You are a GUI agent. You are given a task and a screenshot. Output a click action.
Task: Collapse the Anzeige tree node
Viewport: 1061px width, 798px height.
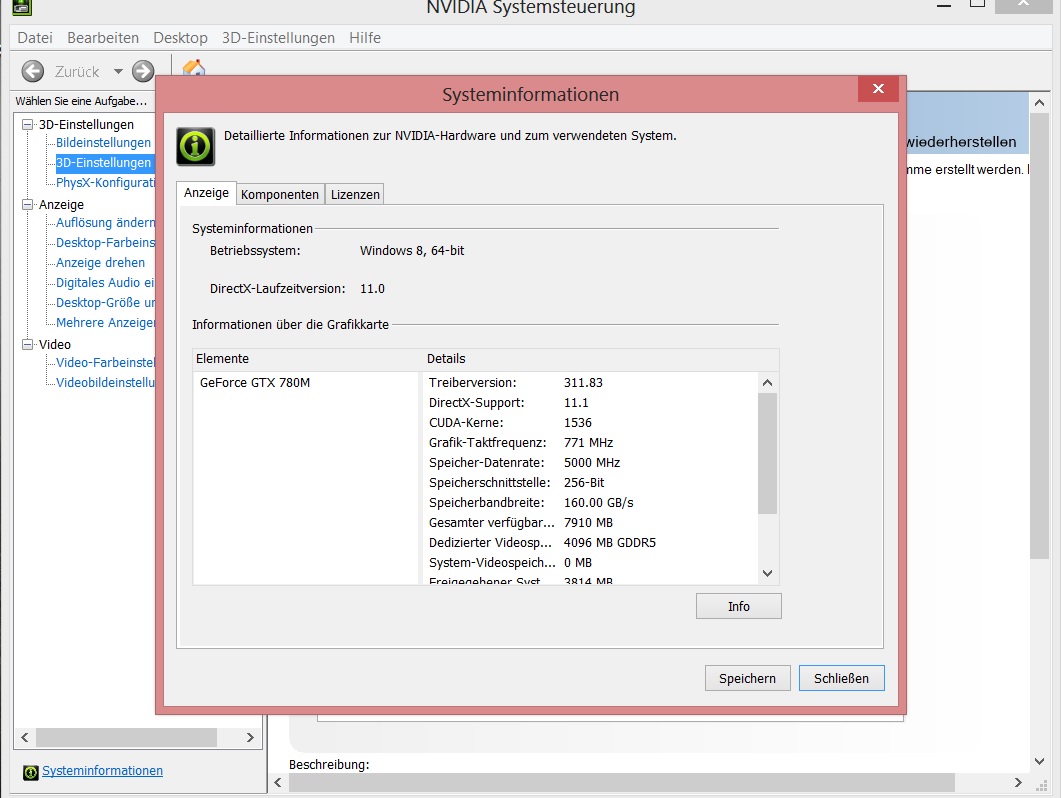click(28, 204)
